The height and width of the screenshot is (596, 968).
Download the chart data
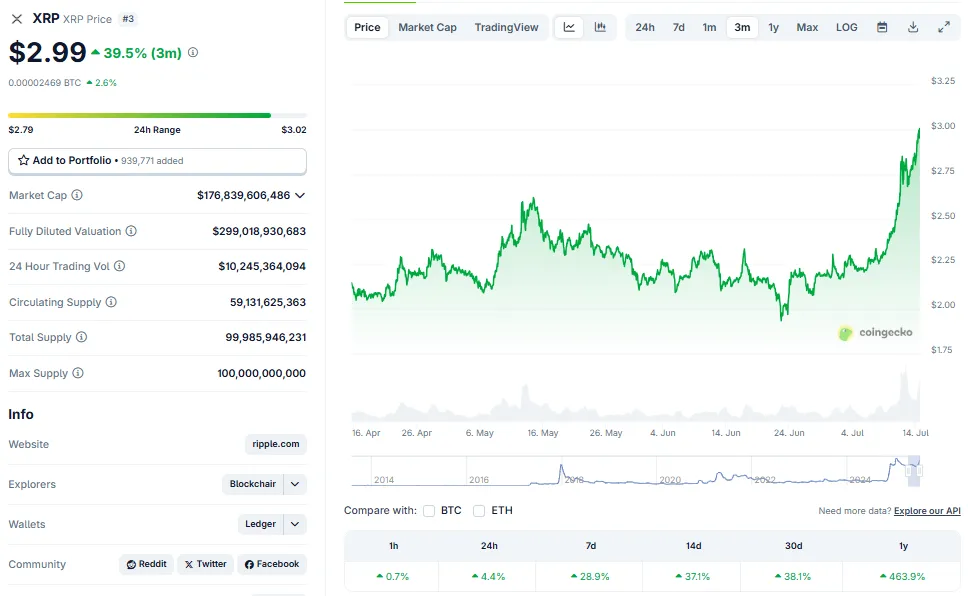(913, 27)
